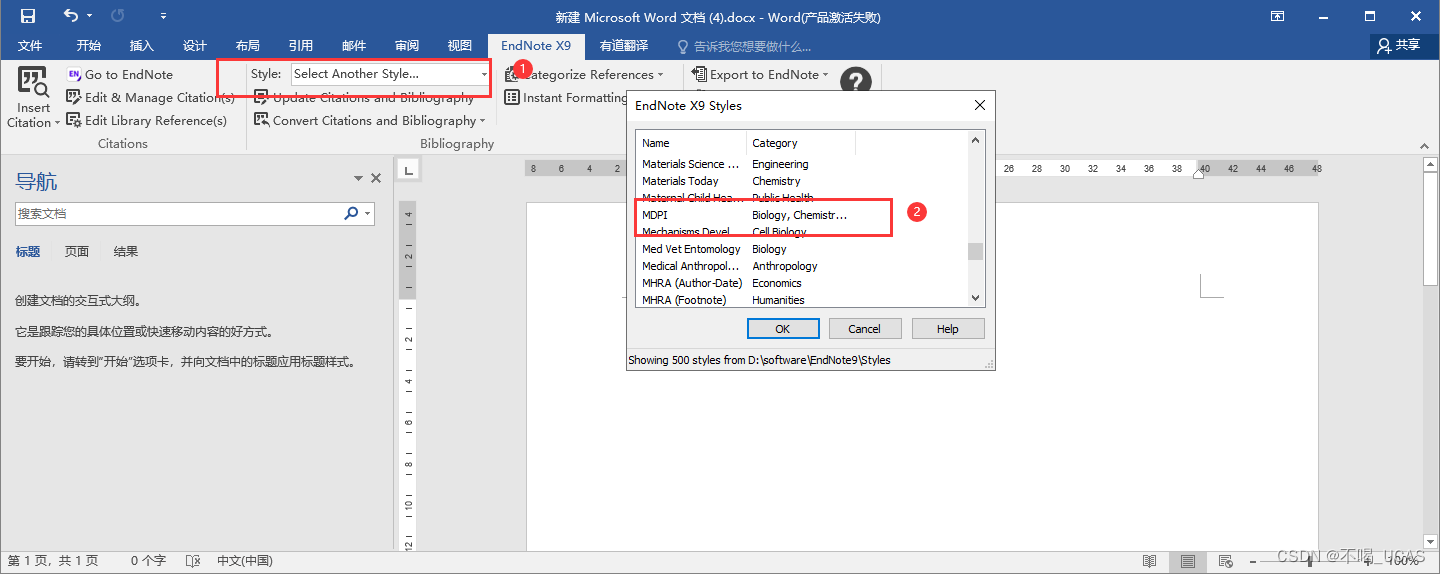This screenshot has height=574, width=1440.
Task: Switch to the 开始 ribbon tab
Action: click(x=89, y=46)
